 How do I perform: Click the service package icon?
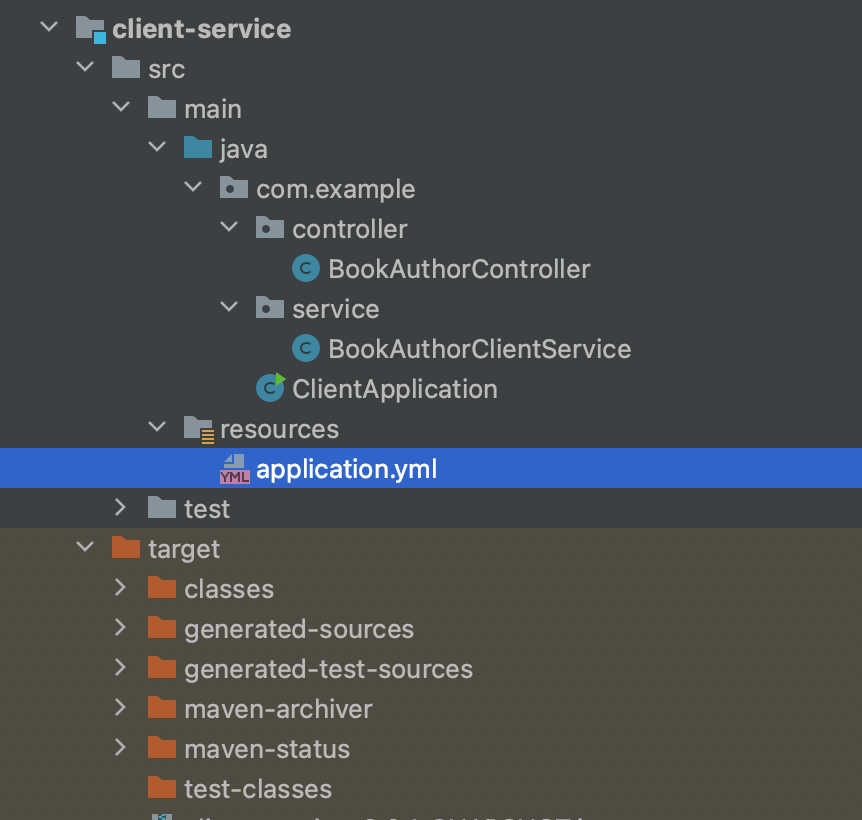270,308
